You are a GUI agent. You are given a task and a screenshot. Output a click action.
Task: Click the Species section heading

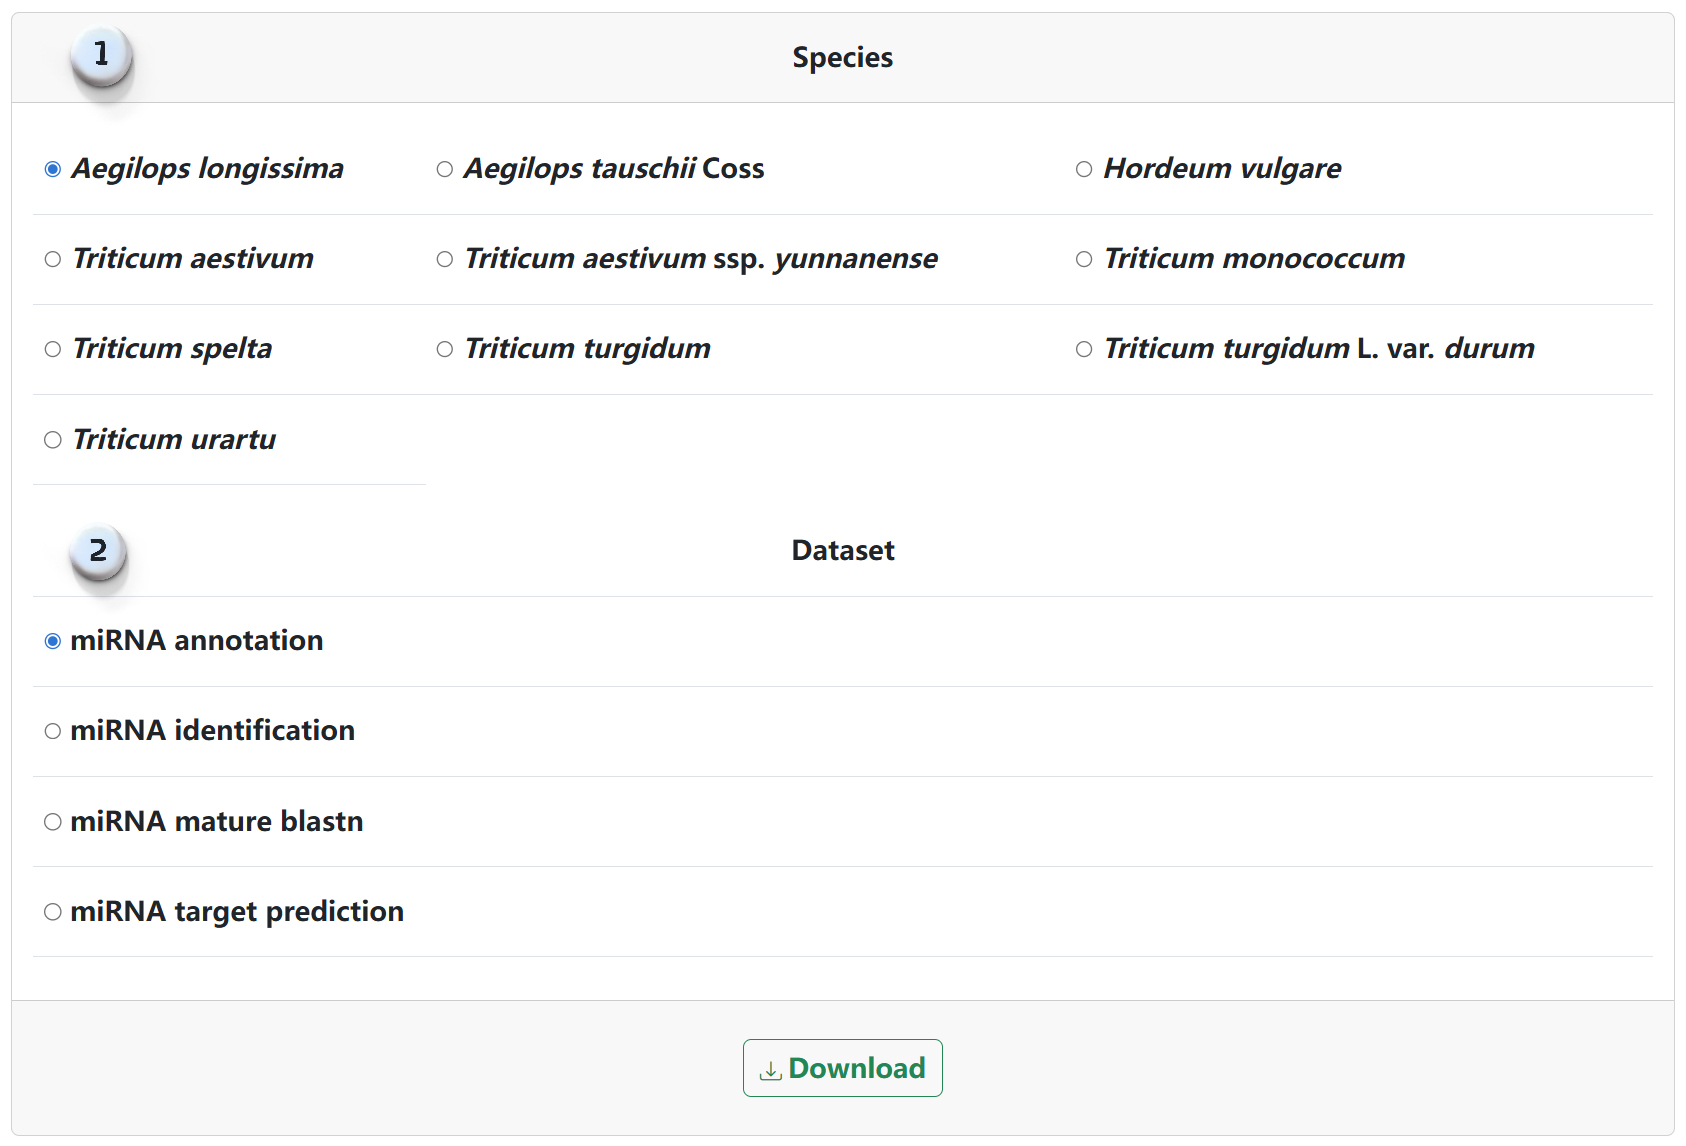843,57
